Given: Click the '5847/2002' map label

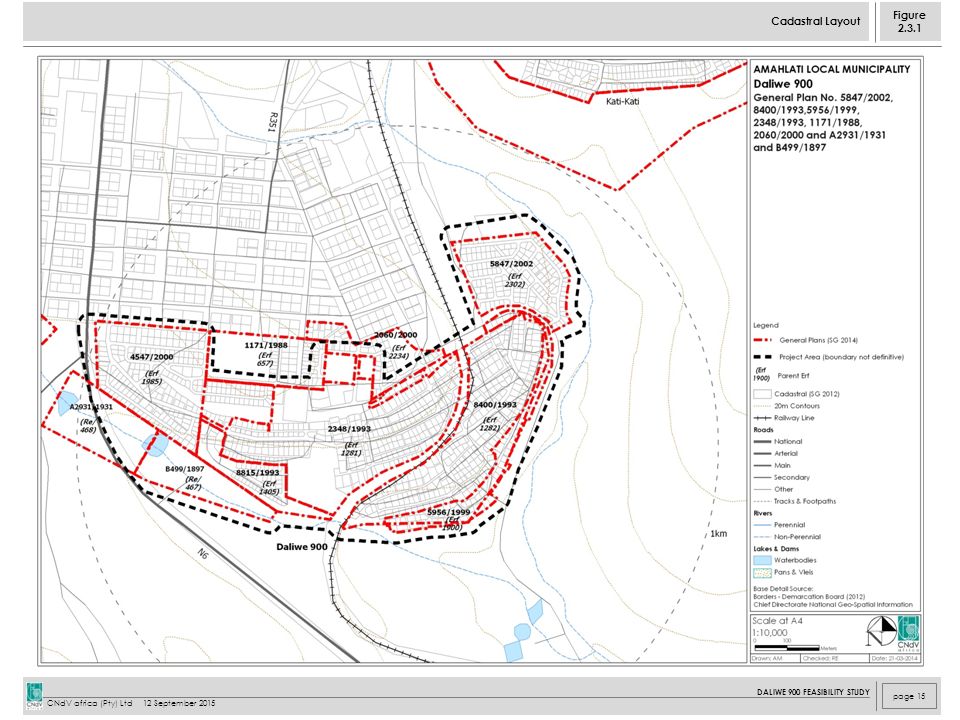Looking at the screenshot, I should coord(511,264).
